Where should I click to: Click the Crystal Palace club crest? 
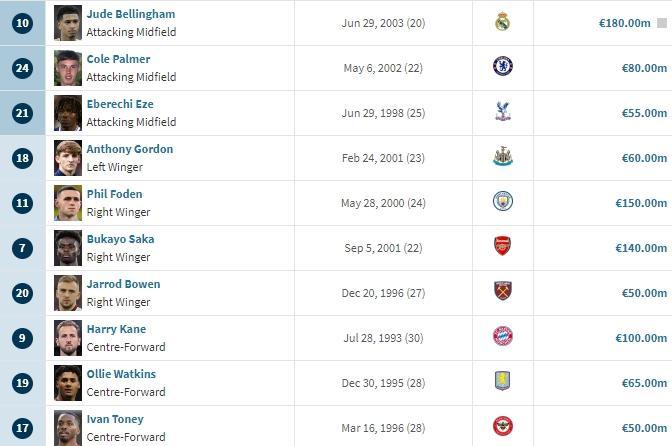click(x=502, y=112)
